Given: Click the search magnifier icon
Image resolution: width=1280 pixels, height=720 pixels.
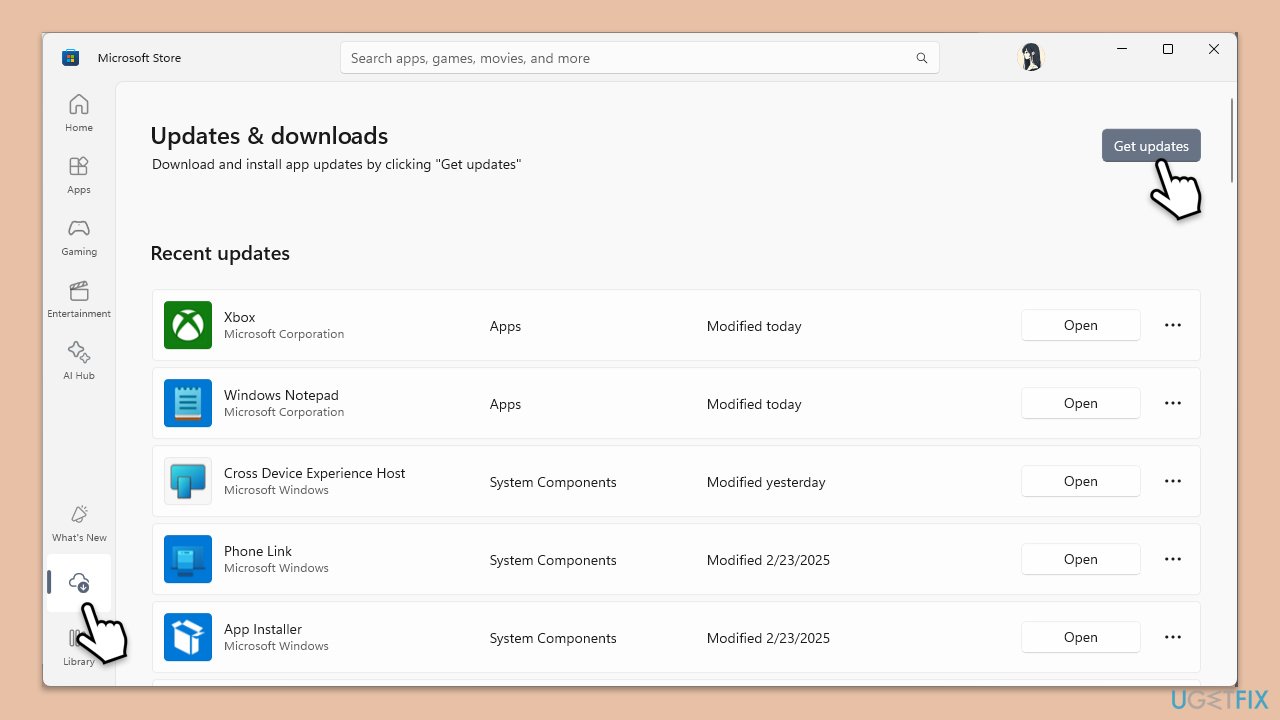Looking at the screenshot, I should pyautogui.click(x=922, y=58).
